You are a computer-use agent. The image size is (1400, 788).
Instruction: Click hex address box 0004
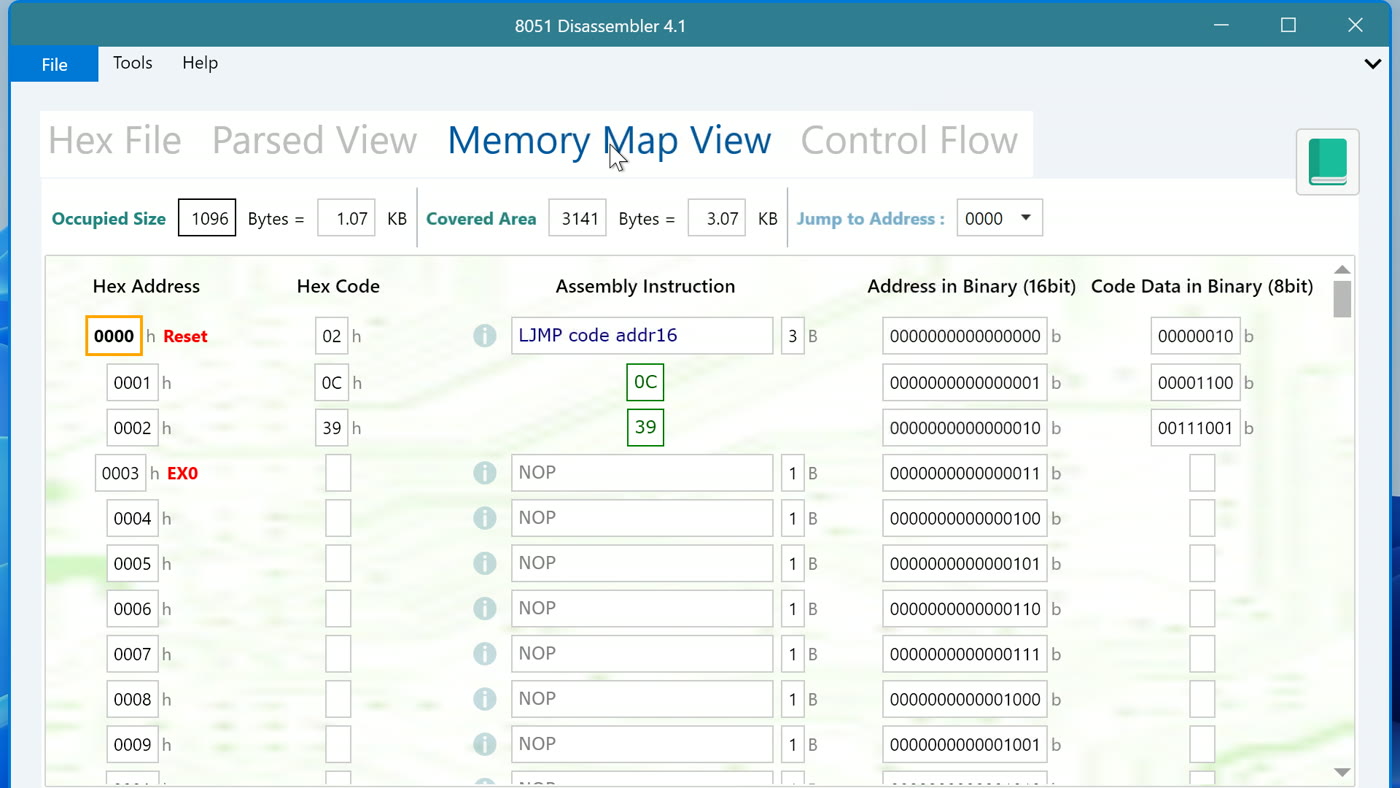(x=132, y=518)
